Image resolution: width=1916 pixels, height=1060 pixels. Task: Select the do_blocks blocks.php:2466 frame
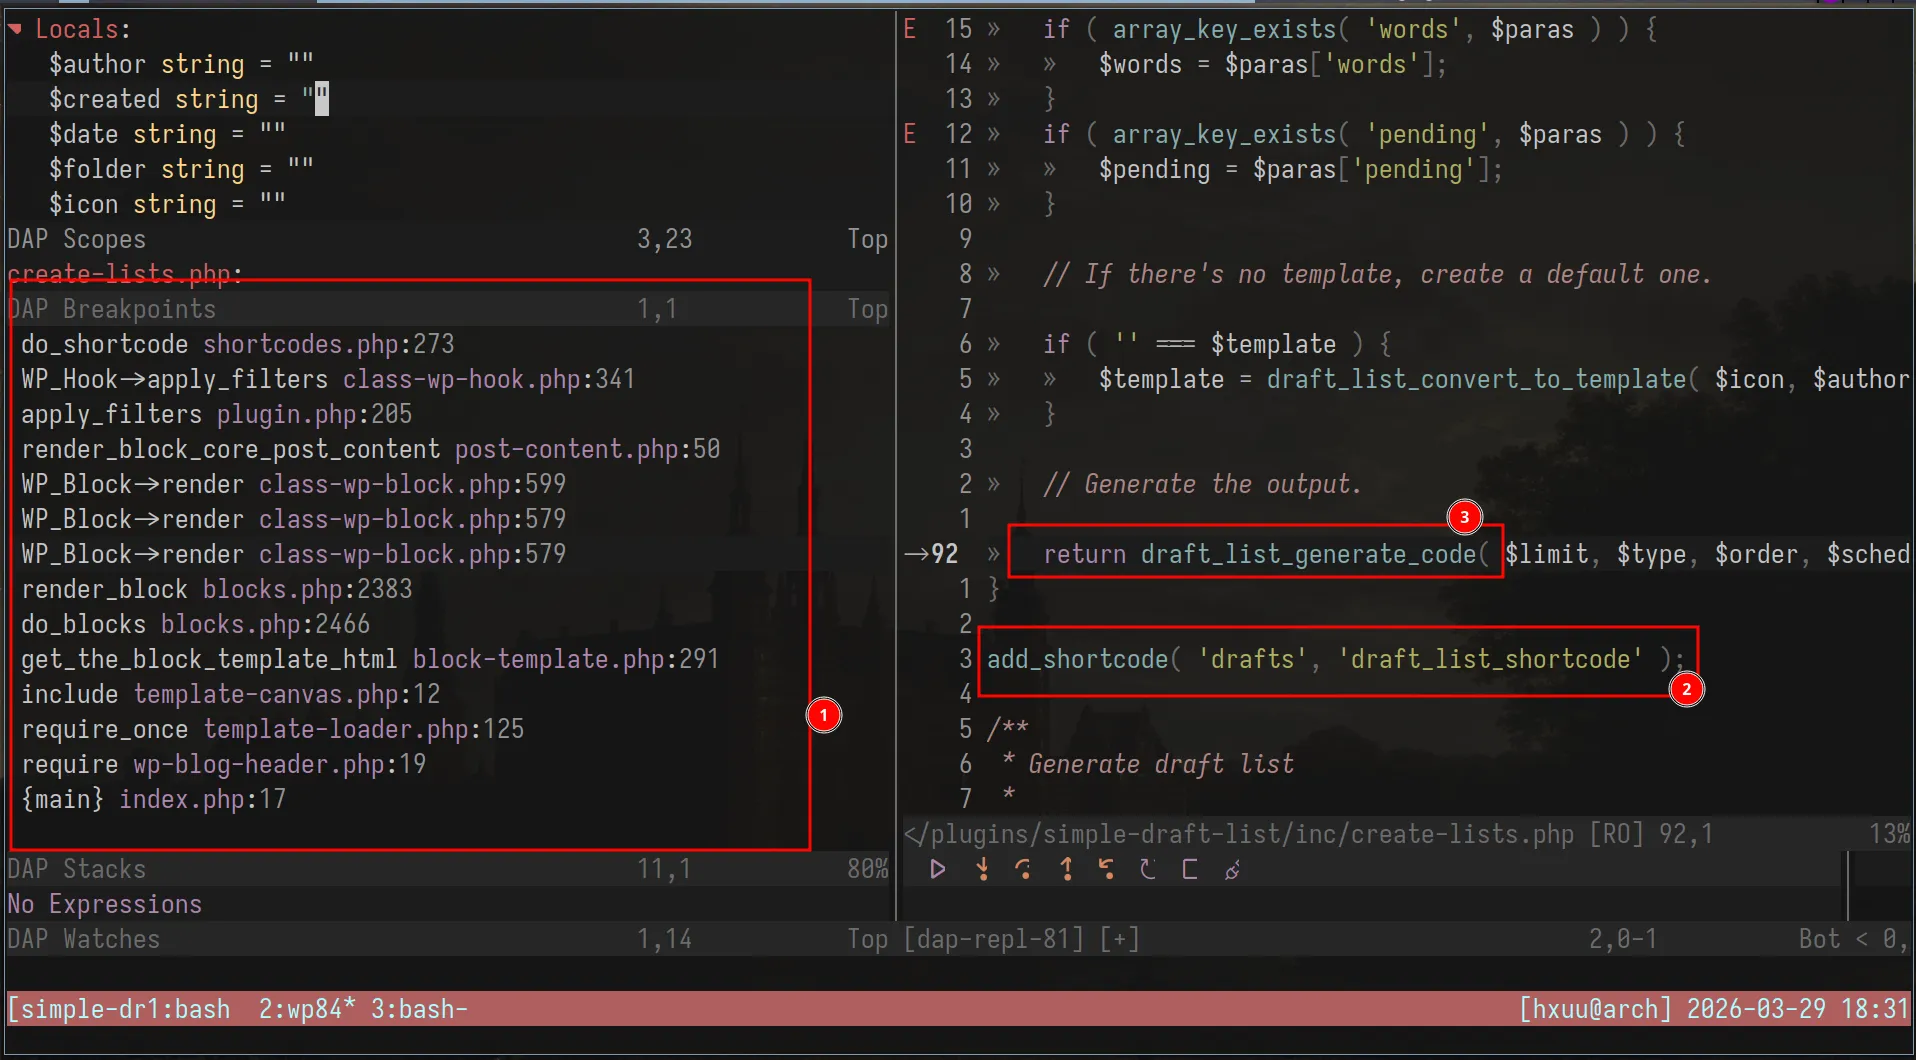[x=196, y=624]
